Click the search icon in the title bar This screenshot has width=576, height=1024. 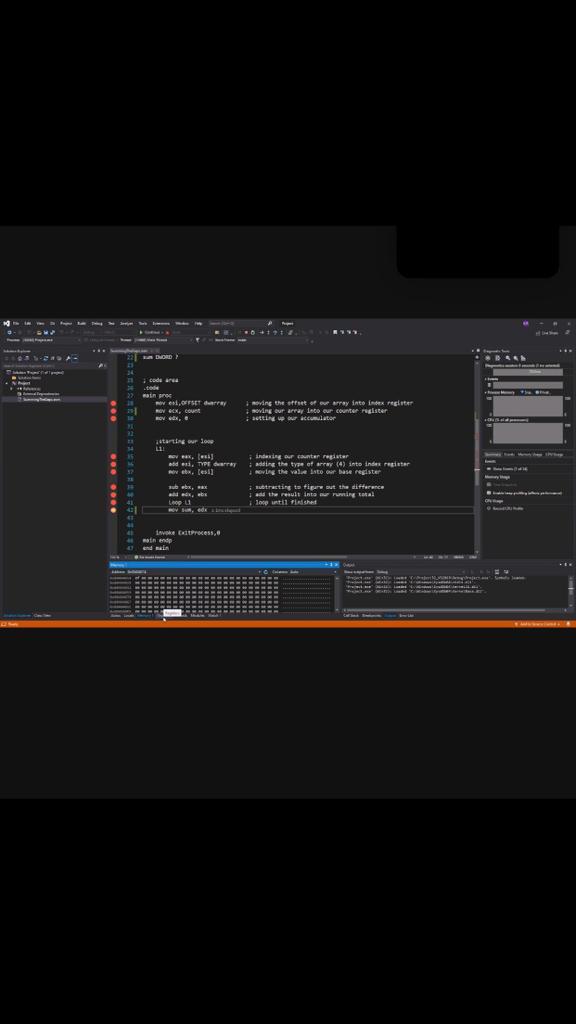point(270,323)
